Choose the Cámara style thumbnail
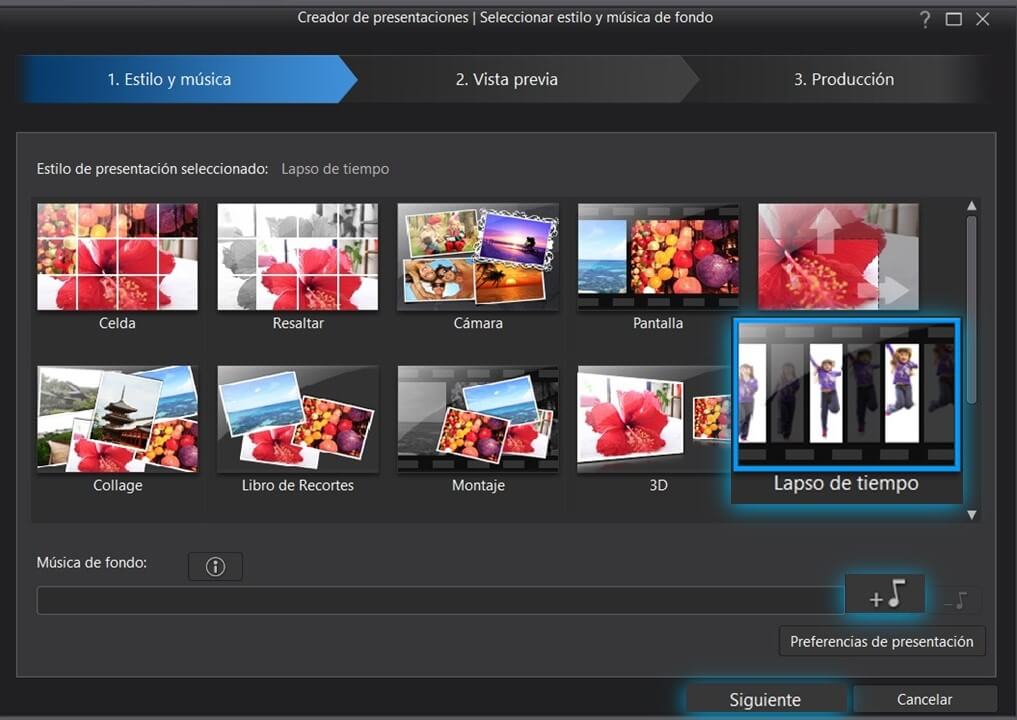 pyautogui.click(x=478, y=257)
